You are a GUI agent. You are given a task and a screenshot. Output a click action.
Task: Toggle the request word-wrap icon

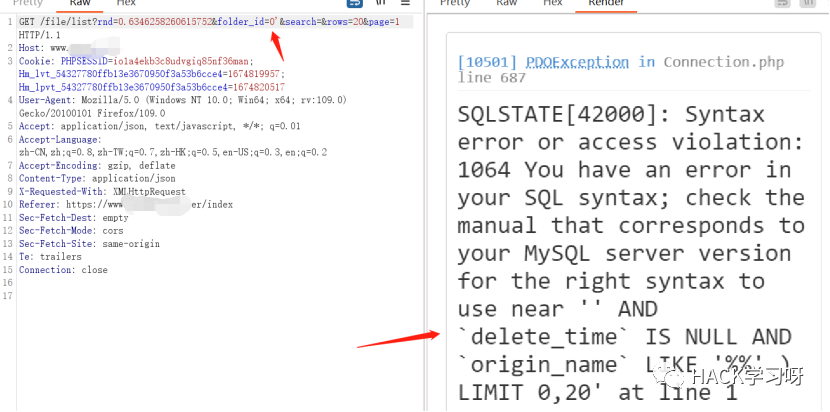[355, 3]
